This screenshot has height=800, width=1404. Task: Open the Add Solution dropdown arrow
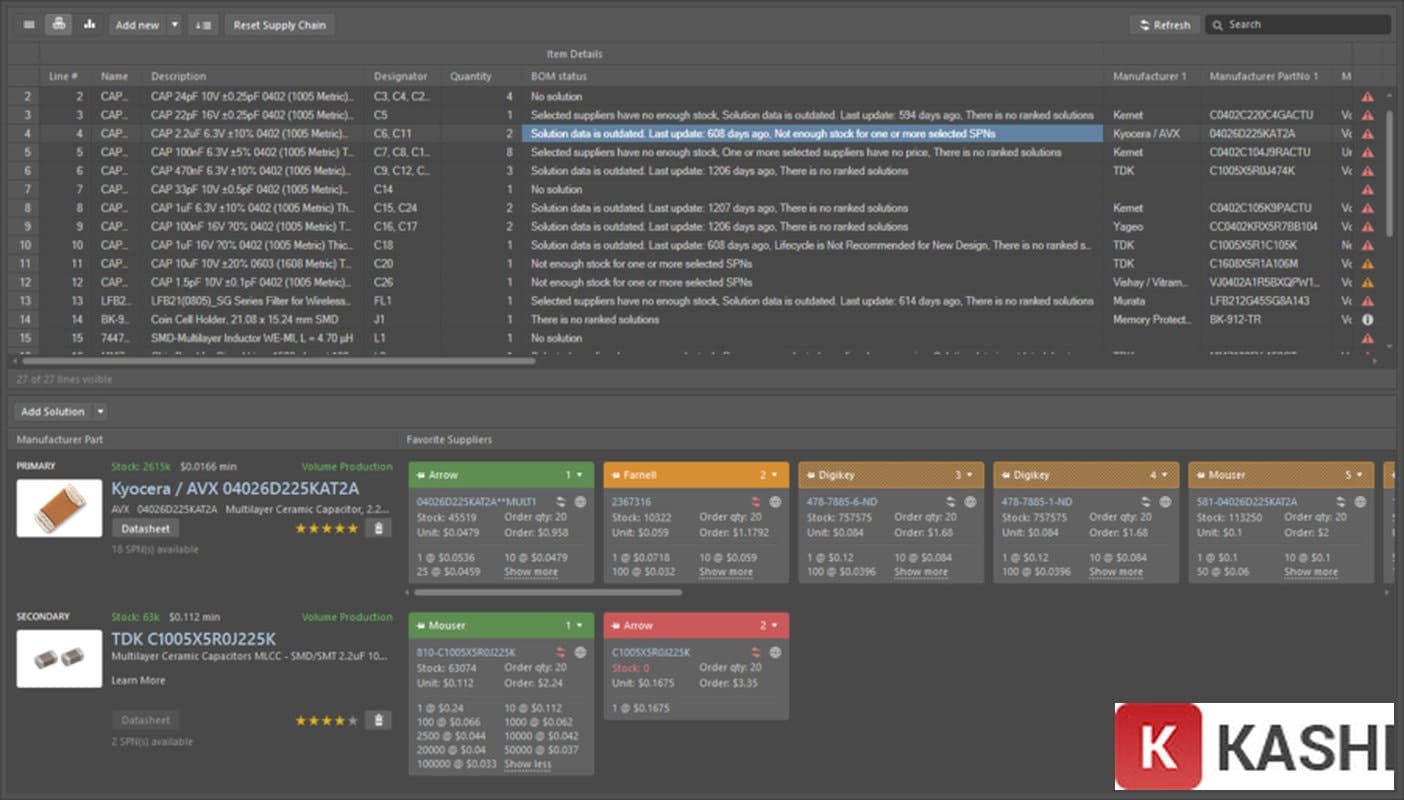[100, 412]
